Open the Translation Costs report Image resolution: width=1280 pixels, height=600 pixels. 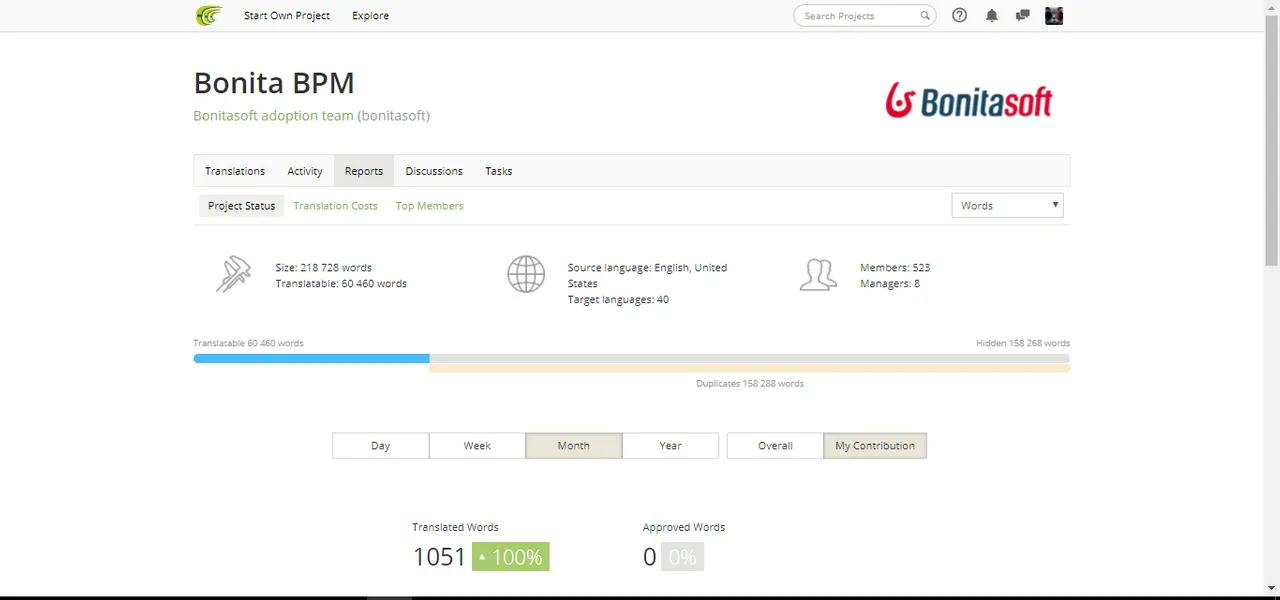point(335,206)
